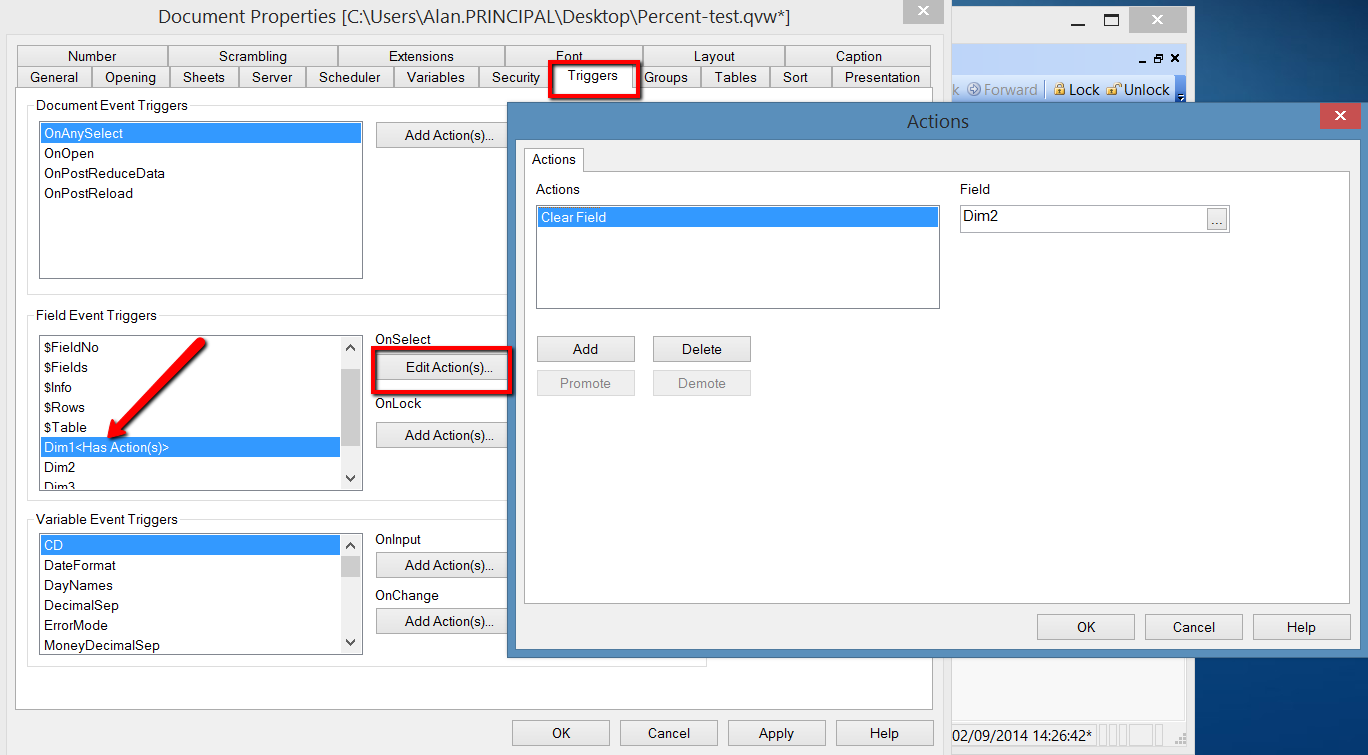The width and height of the screenshot is (1368, 755).
Task: Open the Caption tab
Action: point(859,56)
